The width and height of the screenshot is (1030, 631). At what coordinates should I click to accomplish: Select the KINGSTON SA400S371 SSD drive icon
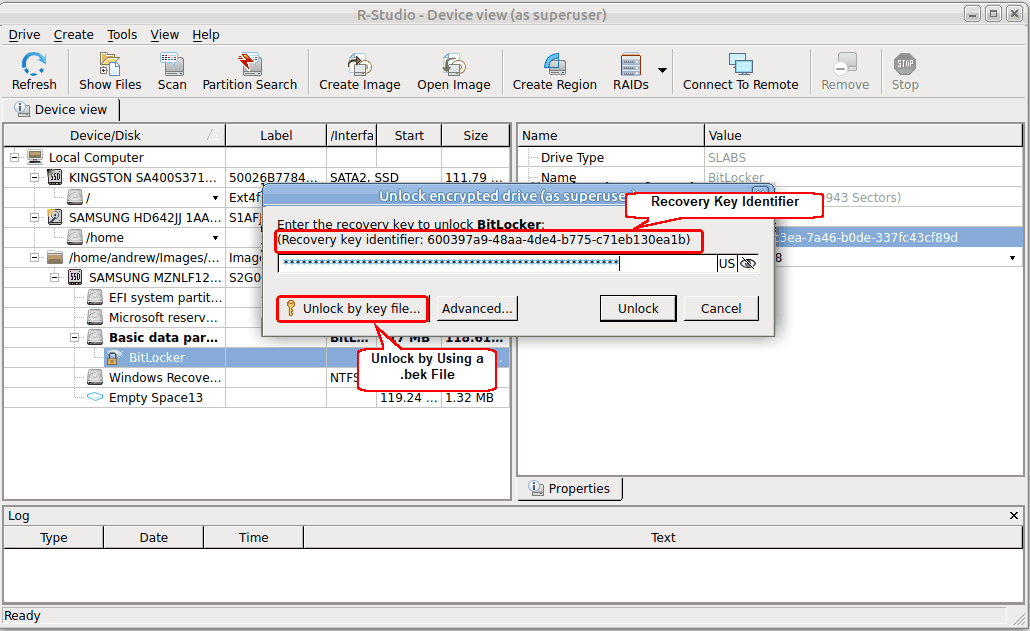point(55,177)
